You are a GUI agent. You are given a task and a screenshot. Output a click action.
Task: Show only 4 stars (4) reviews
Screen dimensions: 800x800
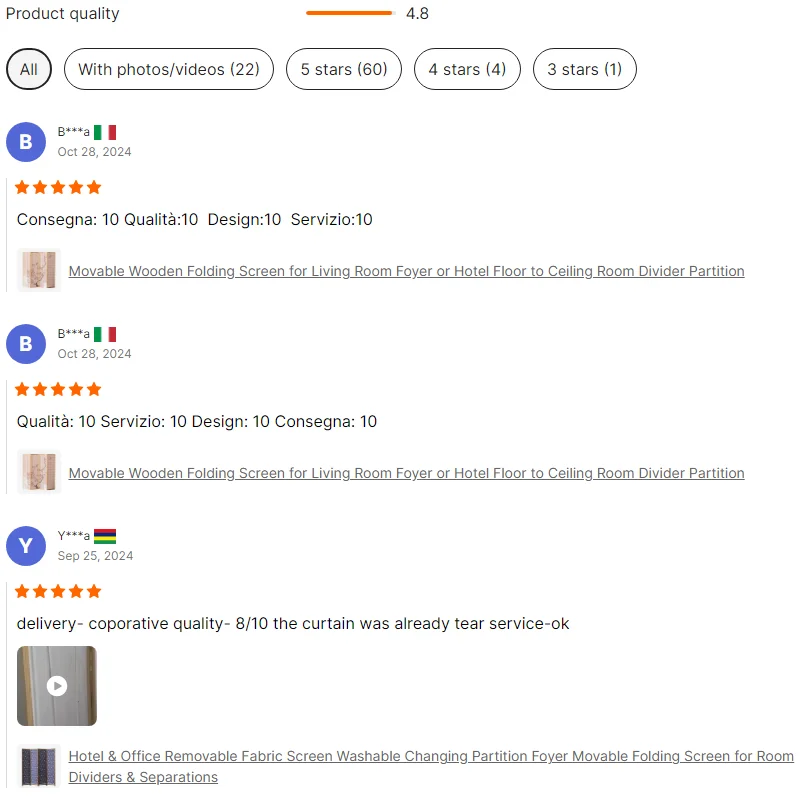tap(467, 69)
